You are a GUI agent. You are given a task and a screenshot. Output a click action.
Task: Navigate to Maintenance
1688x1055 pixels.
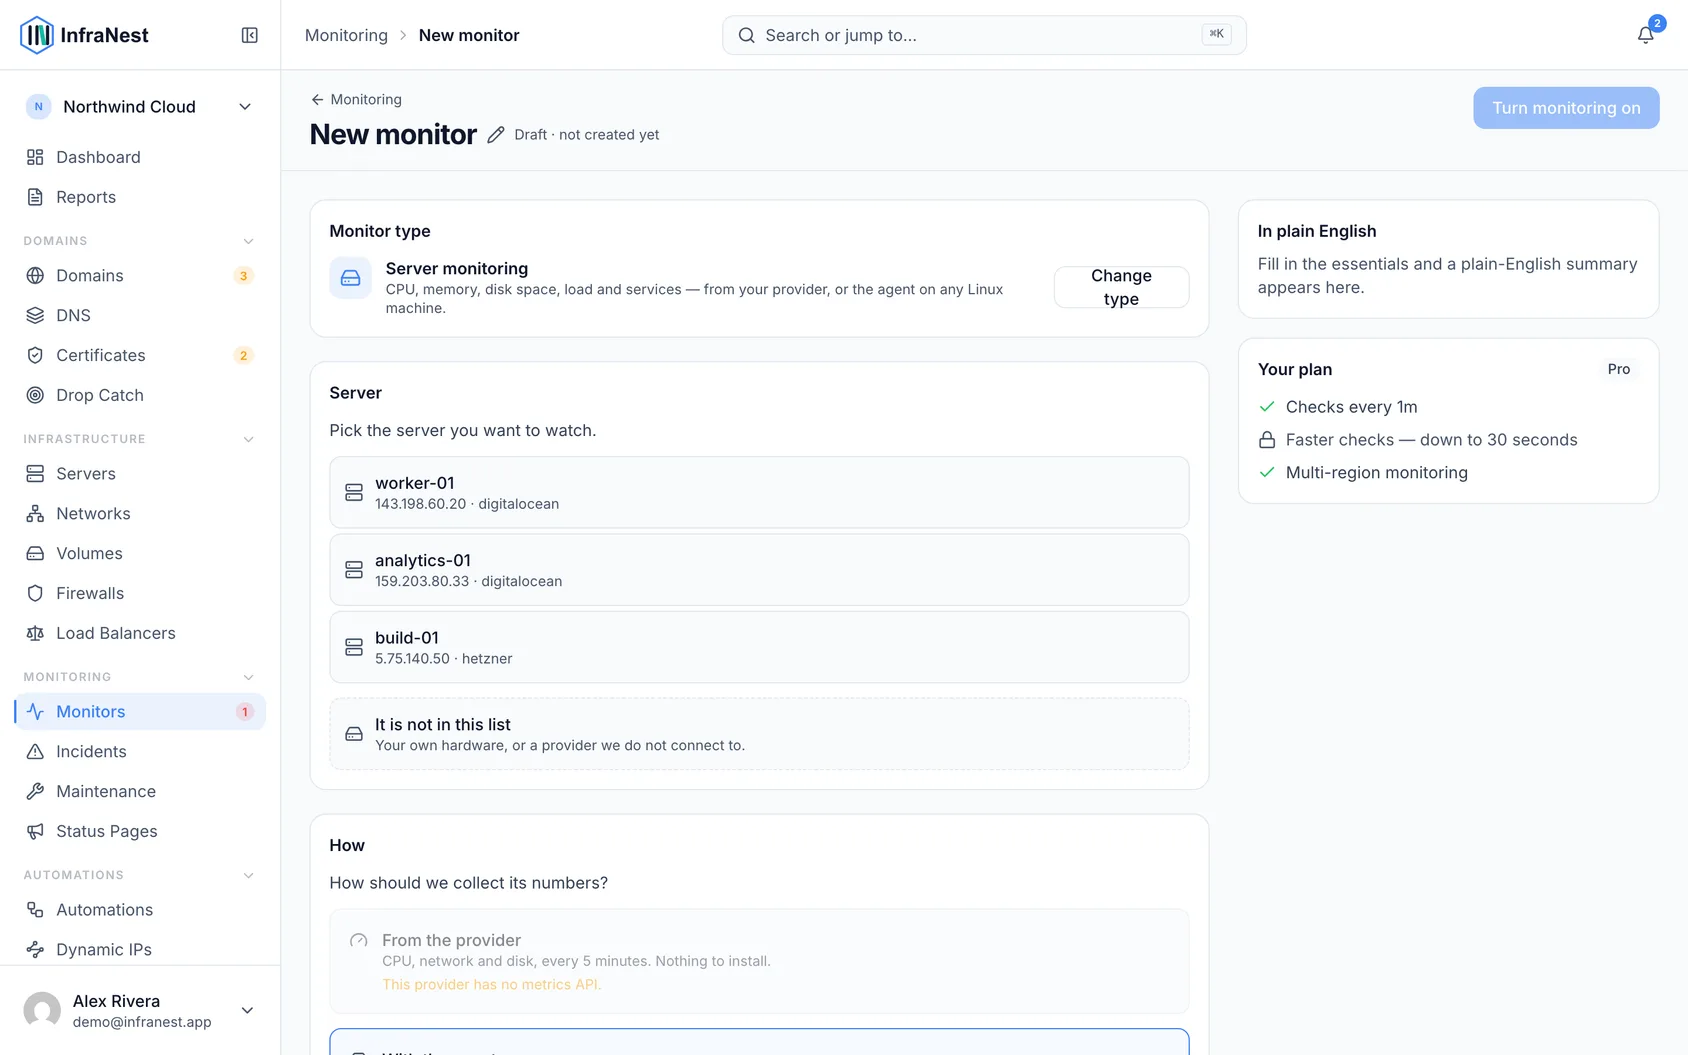click(140, 791)
